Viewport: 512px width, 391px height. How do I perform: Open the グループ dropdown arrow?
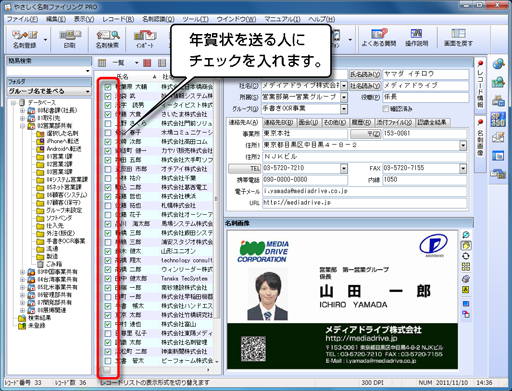tap(344, 109)
